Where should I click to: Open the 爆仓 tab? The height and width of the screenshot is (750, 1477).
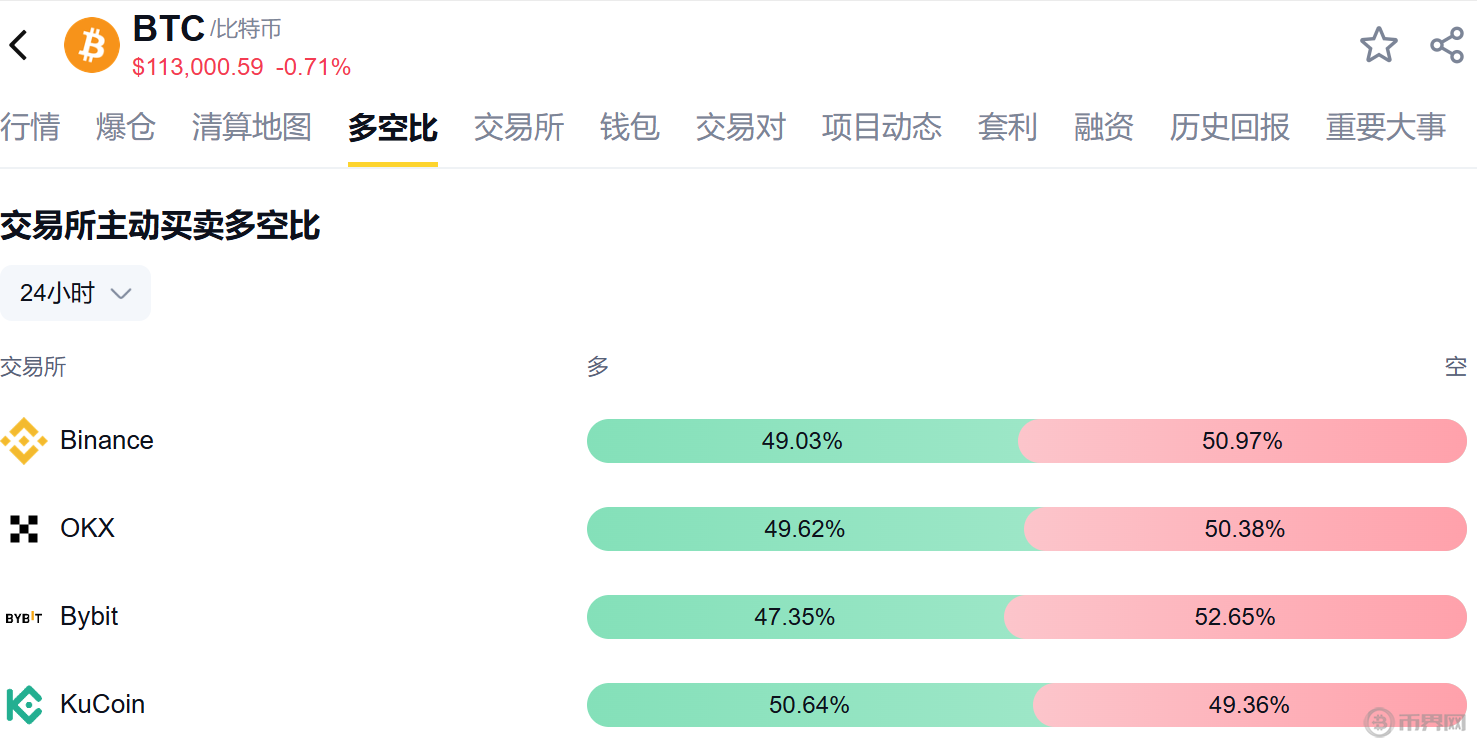[126, 127]
